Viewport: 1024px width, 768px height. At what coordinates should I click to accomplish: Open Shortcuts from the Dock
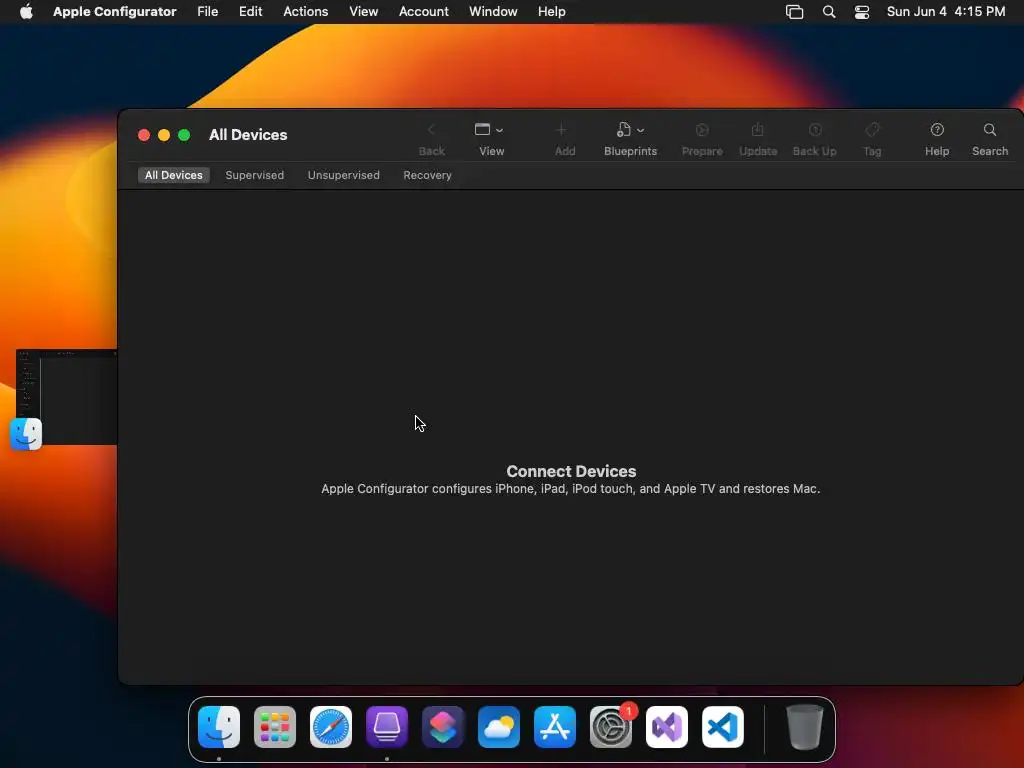coord(443,727)
